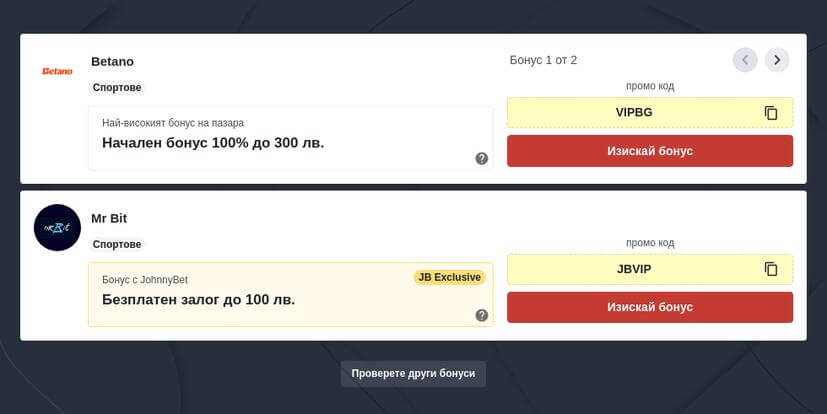This screenshot has width=827, height=414.
Task: Click the Безплатен залог до 100 лв. offer
Action: point(198,299)
